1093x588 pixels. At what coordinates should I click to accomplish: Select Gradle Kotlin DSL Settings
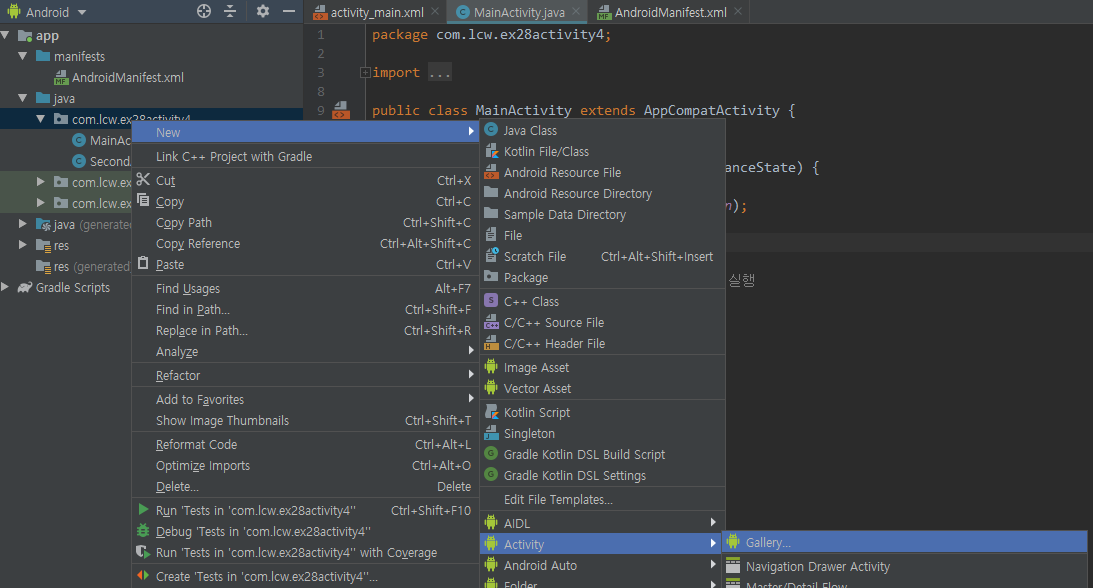(602, 475)
